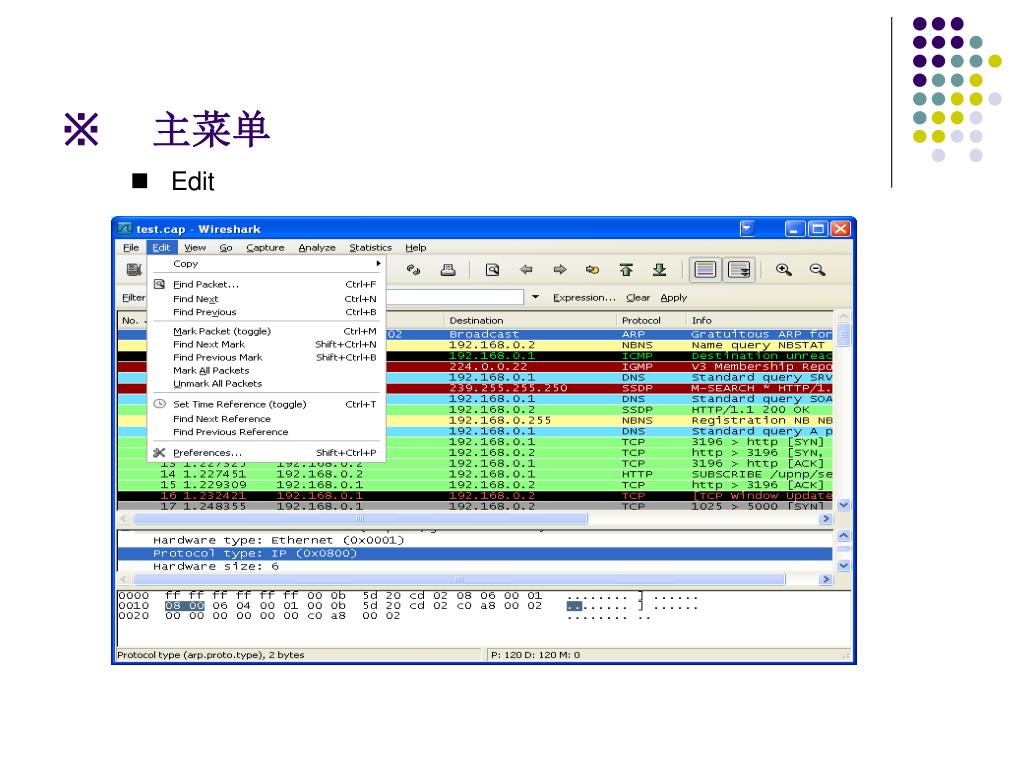Choose Find Next Reference

(267, 419)
